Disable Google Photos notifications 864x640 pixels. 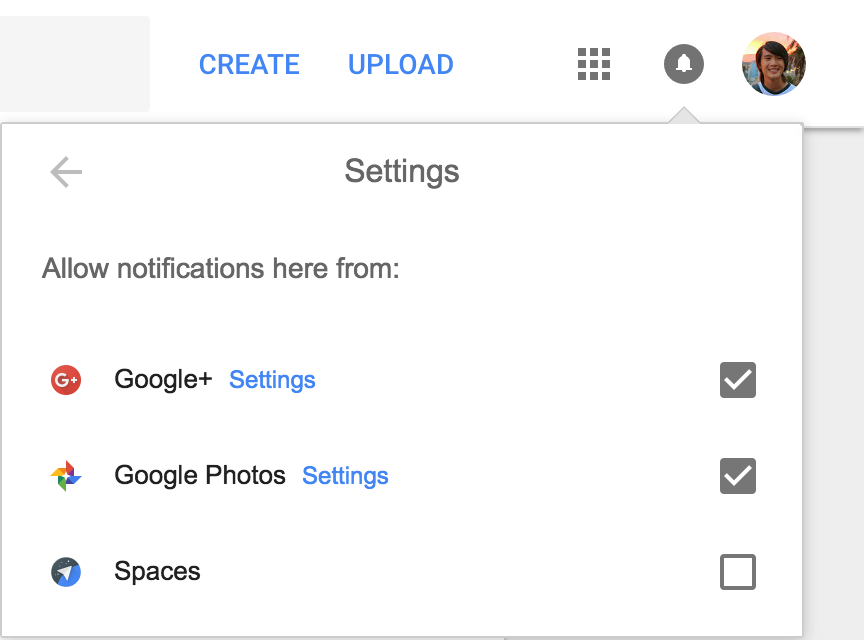pos(737,476)
